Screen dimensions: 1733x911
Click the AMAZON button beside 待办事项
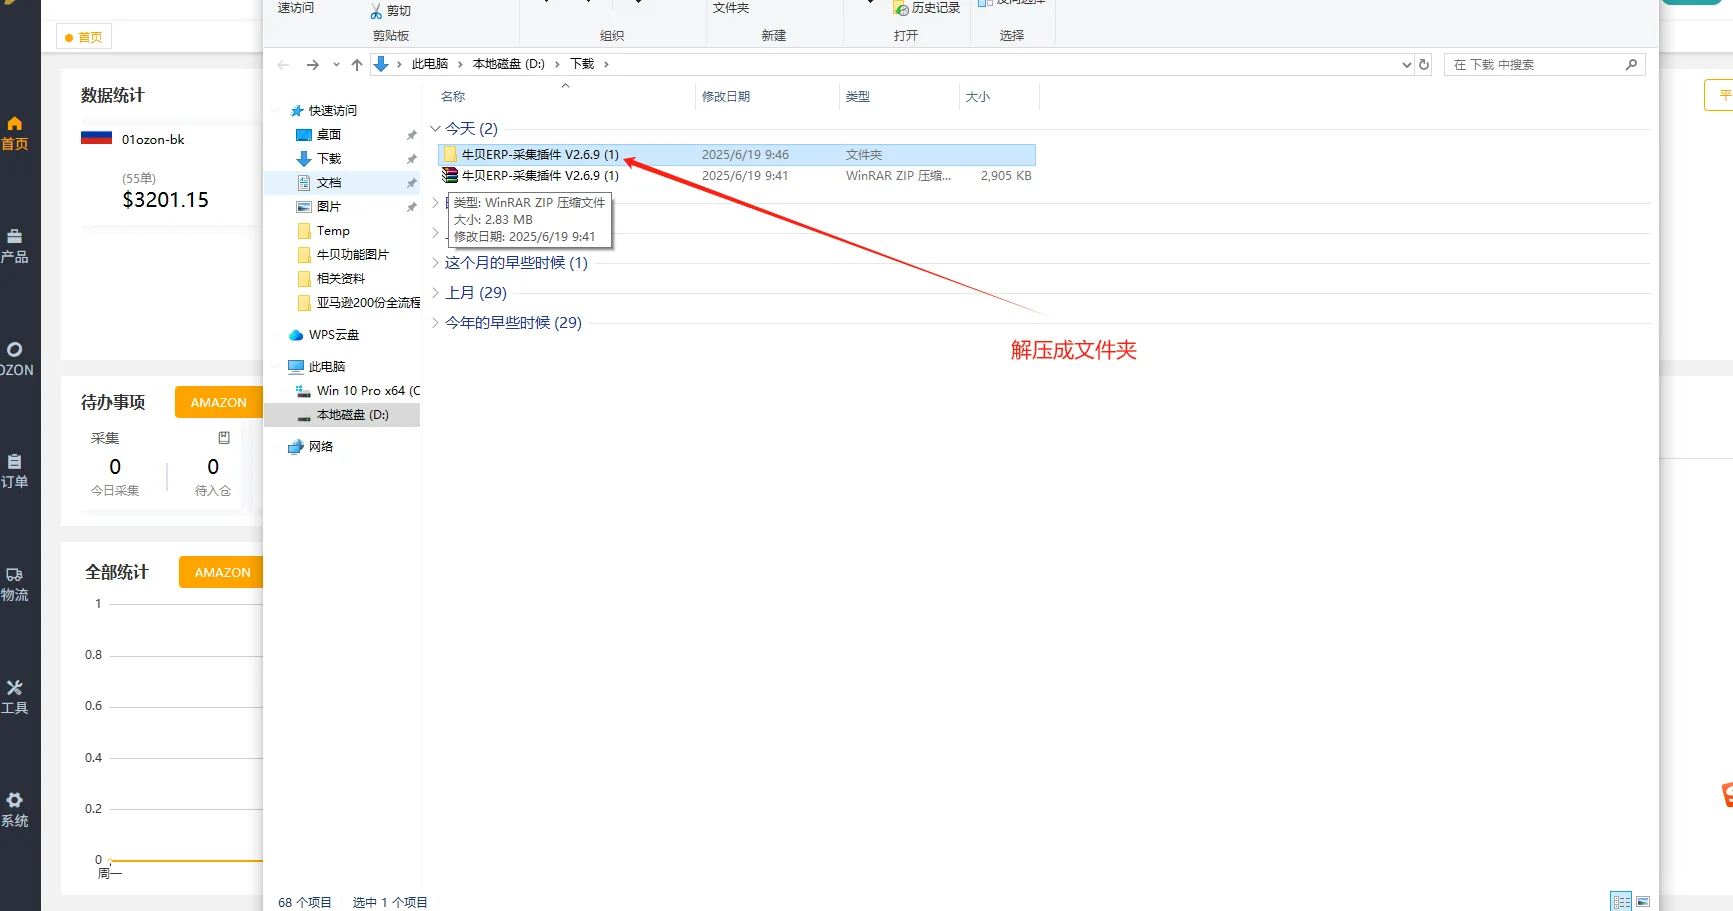coord(218,402)
